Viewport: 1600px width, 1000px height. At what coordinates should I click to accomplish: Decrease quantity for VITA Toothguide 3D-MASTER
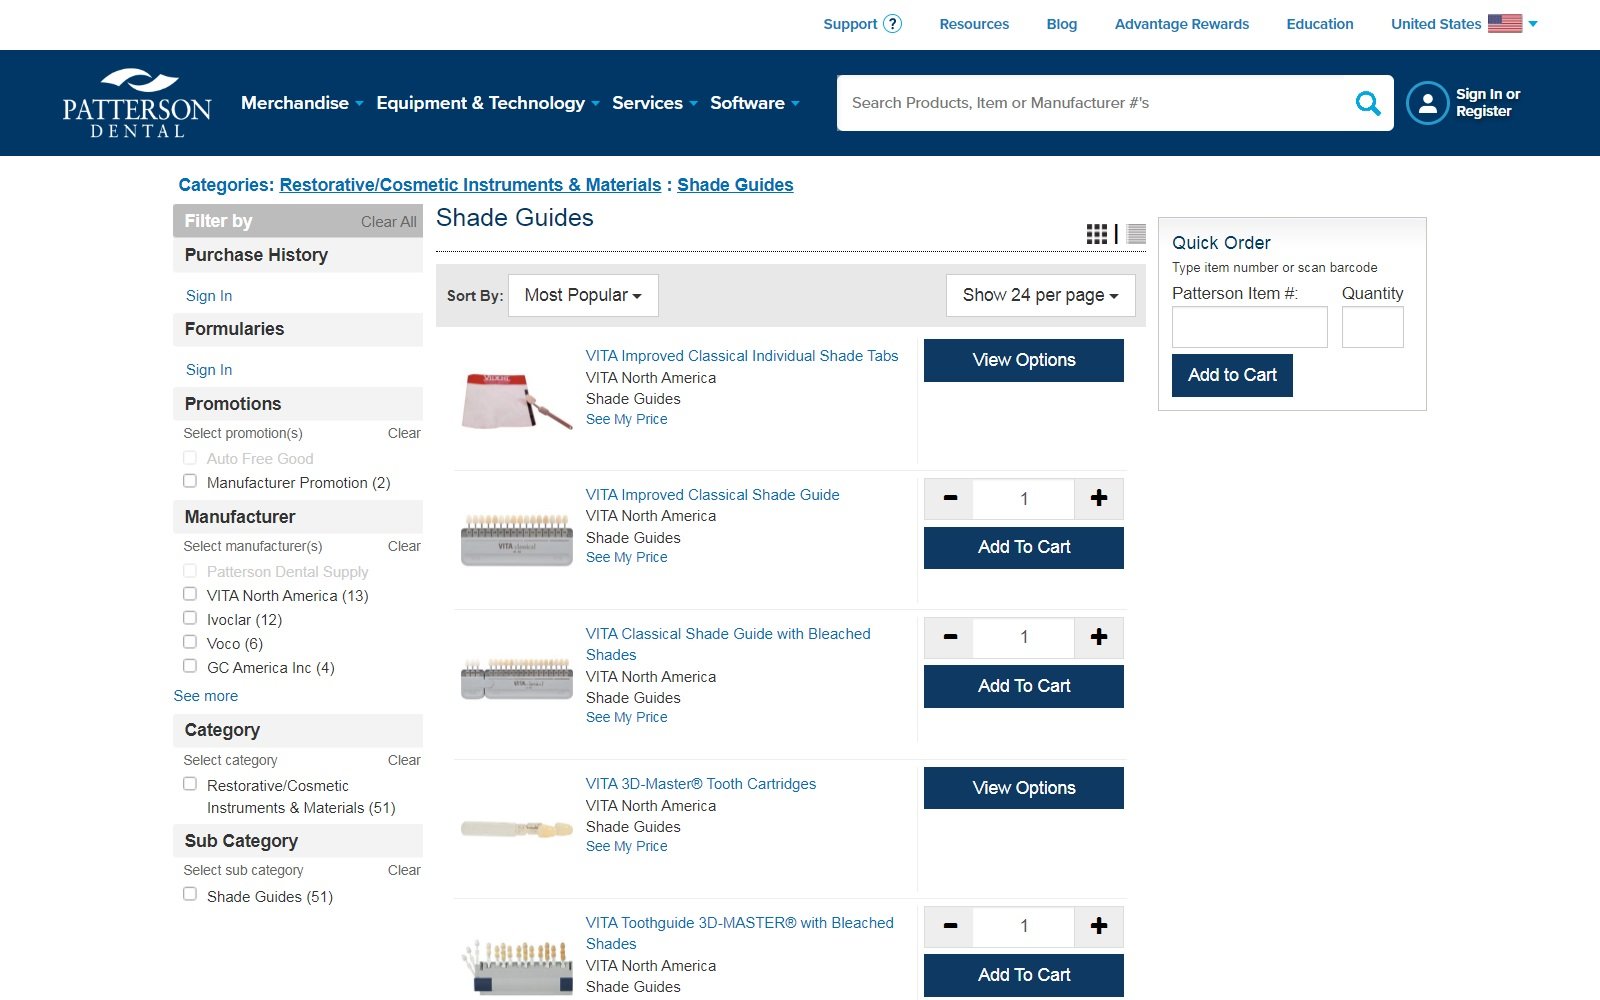point(950,926)
